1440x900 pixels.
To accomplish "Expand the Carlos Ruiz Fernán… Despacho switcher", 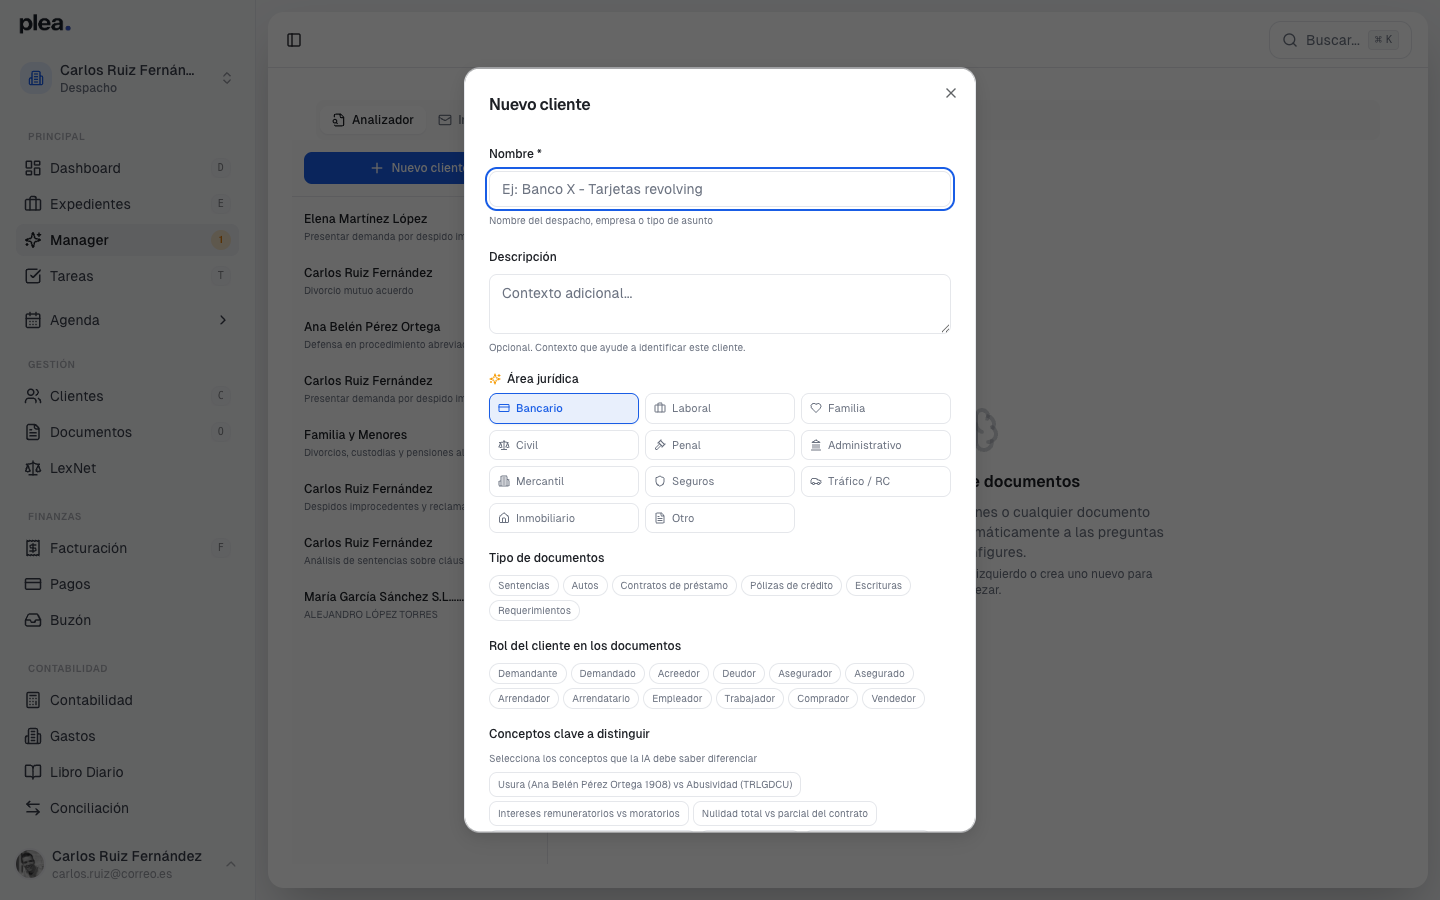I will coord(128,78).
